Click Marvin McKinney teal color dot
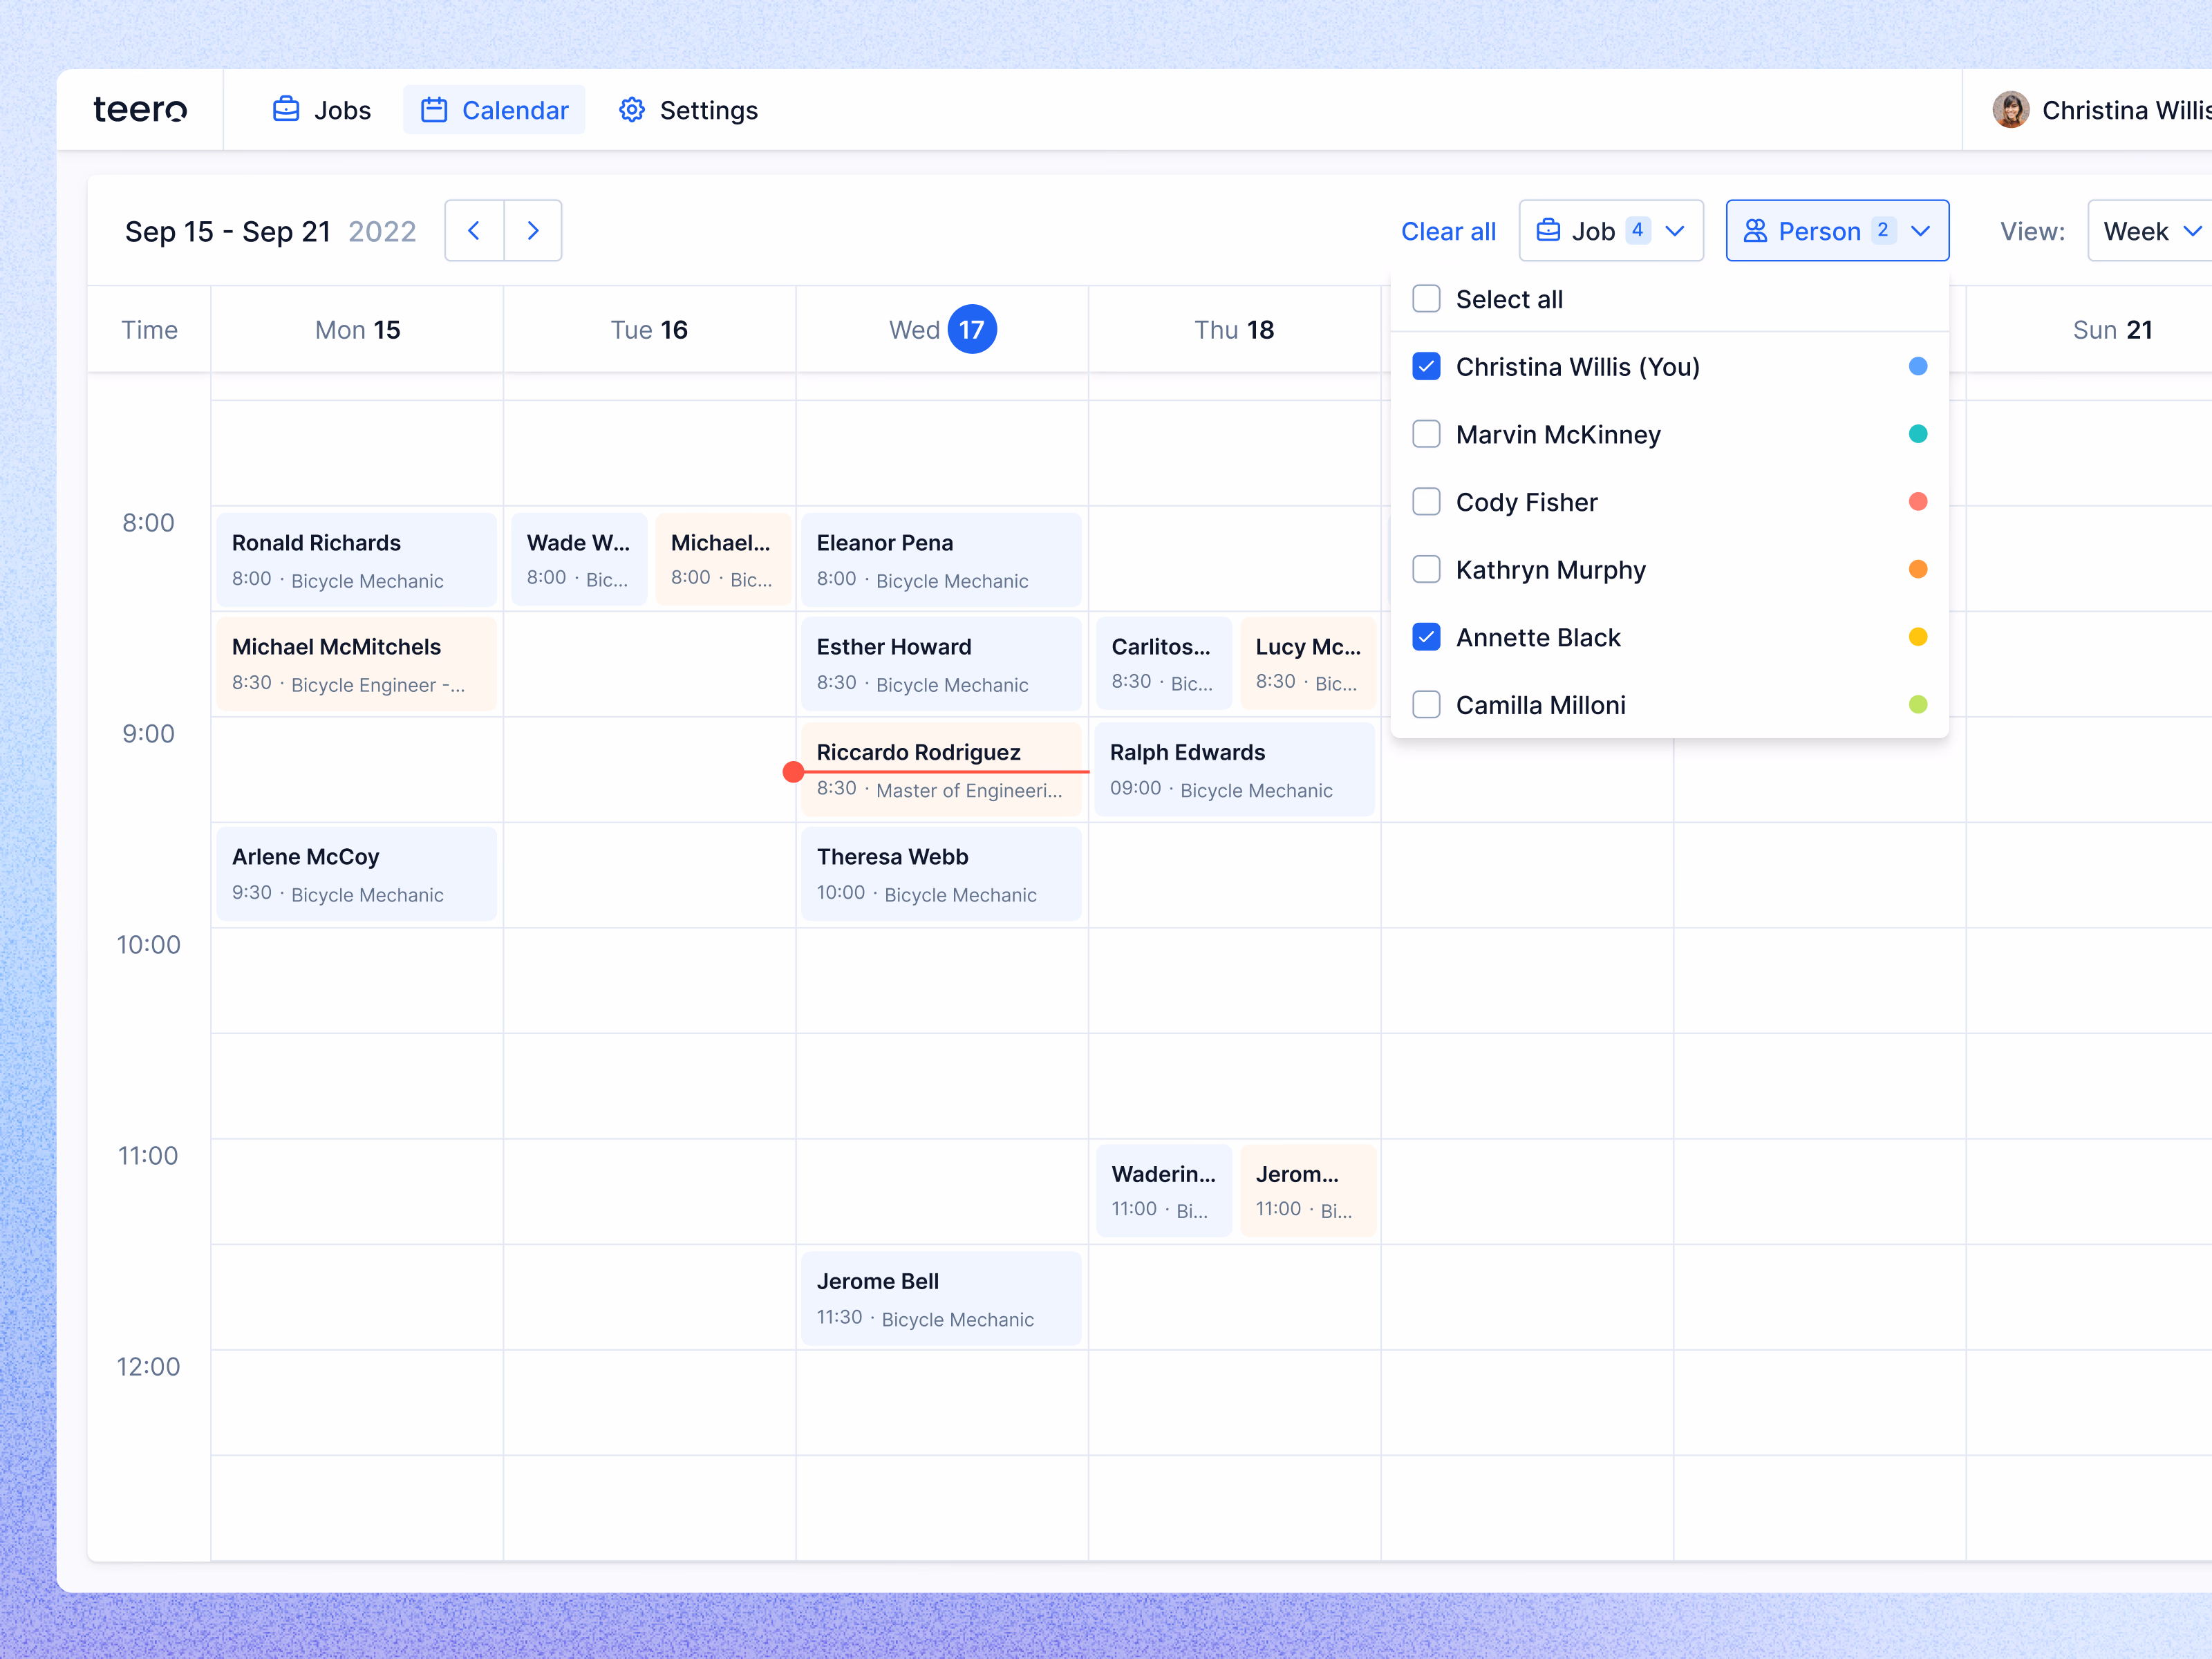 tap(1917, 434)
